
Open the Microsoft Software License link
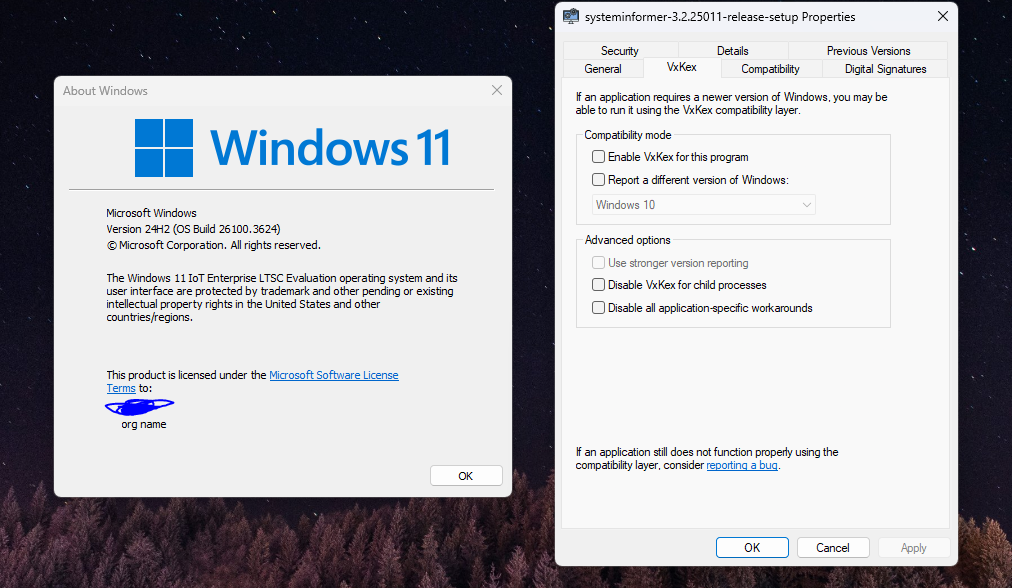pyautogui.click(x=334, y=375)
